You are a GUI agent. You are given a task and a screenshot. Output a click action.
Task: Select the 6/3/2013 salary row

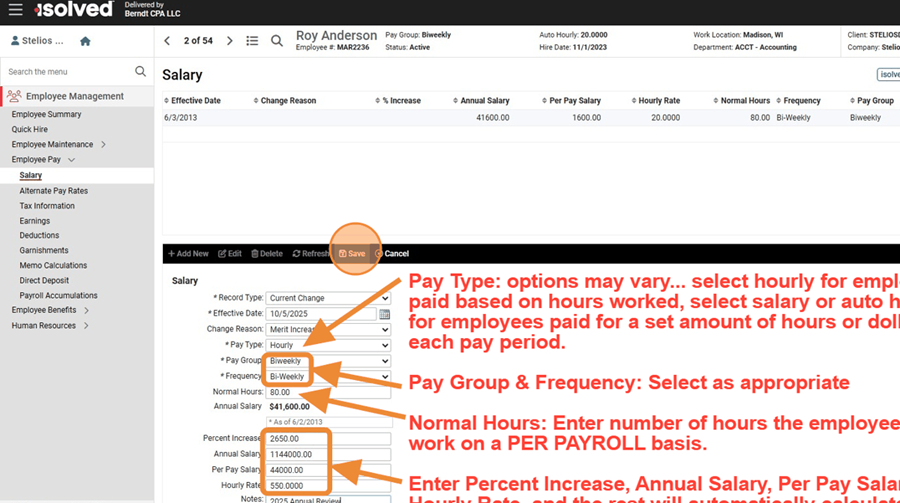[x=400, y=117]
